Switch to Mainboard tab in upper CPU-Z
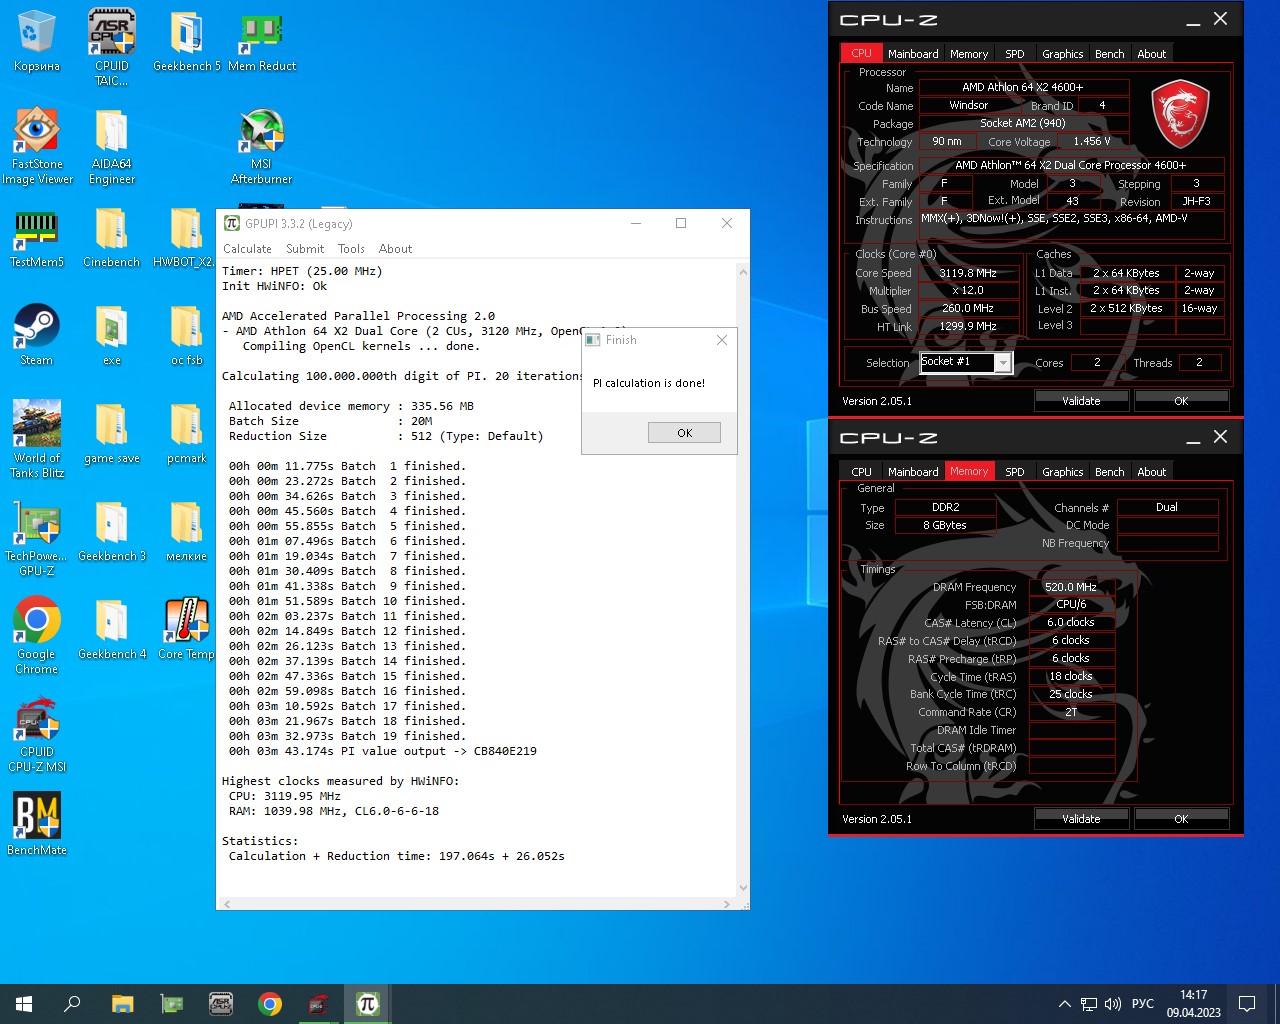 pyautogui.click(x=913, y=54)
